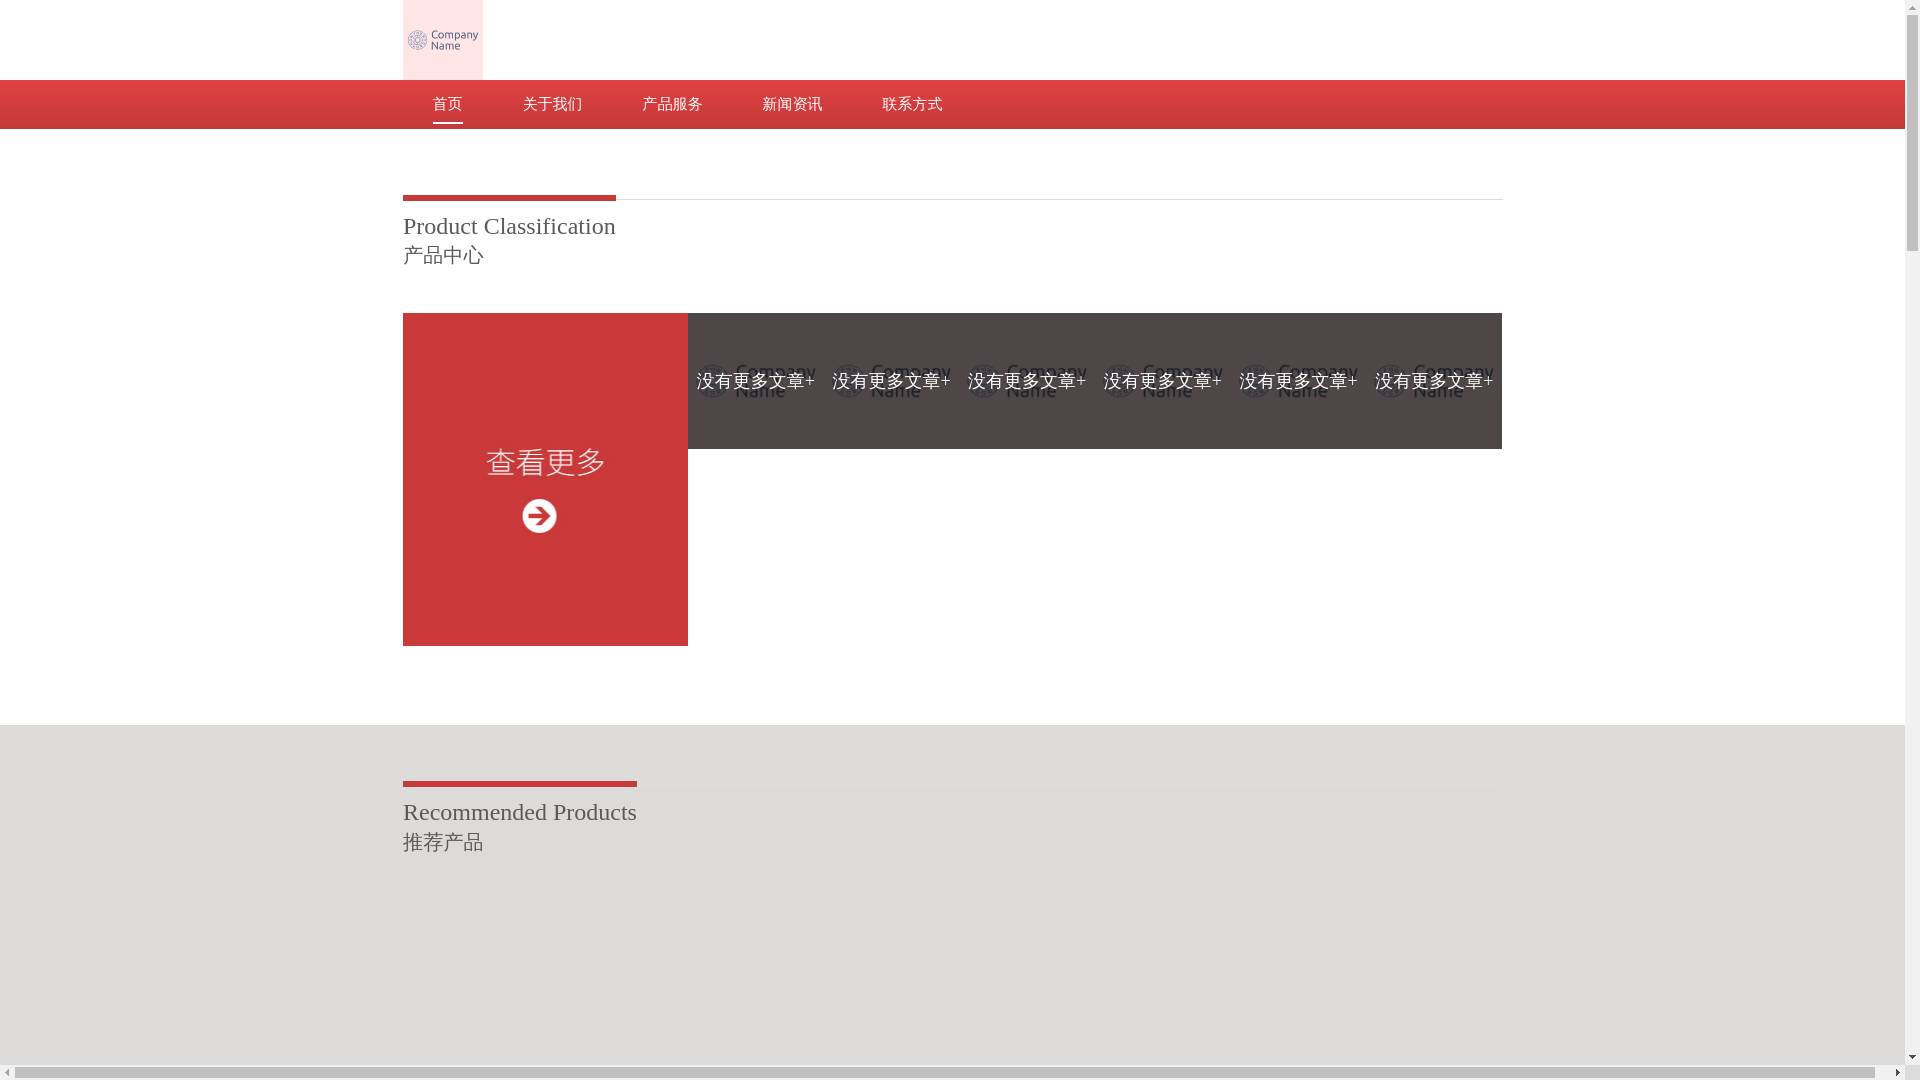Click the scroll up arrow
1920x1080 pixels.
(x=1912, y=7)
